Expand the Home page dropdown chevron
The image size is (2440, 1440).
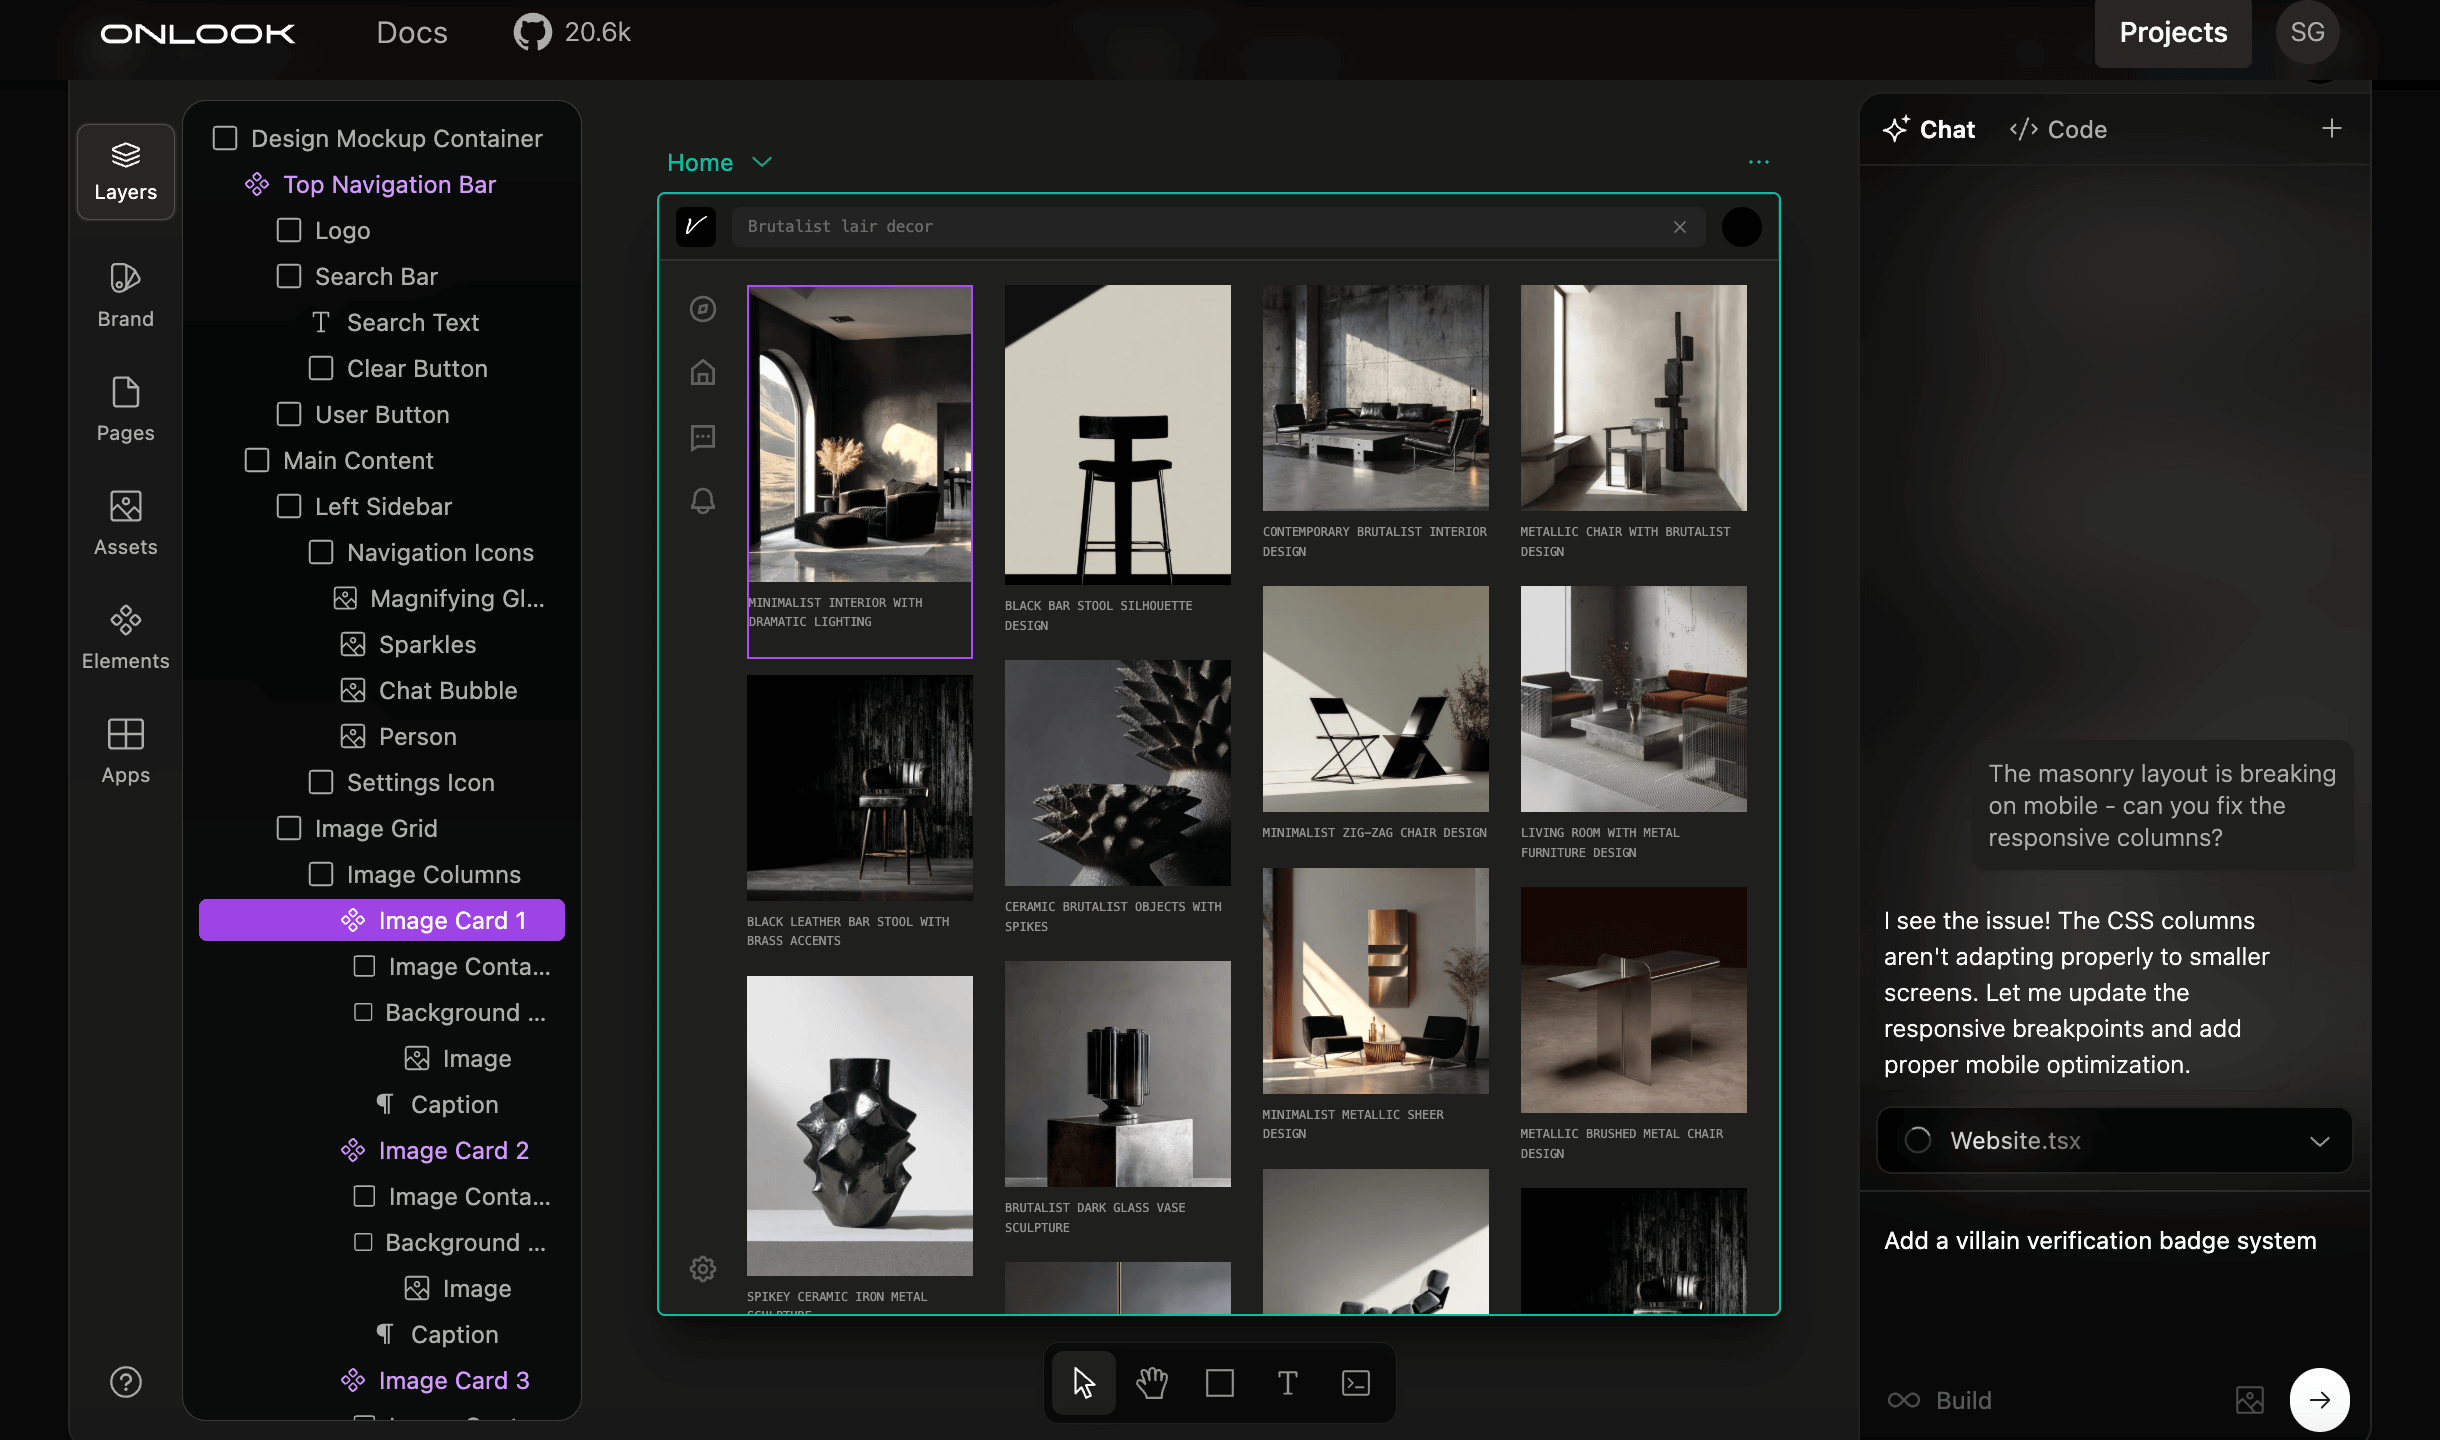(x=762, y=162)
